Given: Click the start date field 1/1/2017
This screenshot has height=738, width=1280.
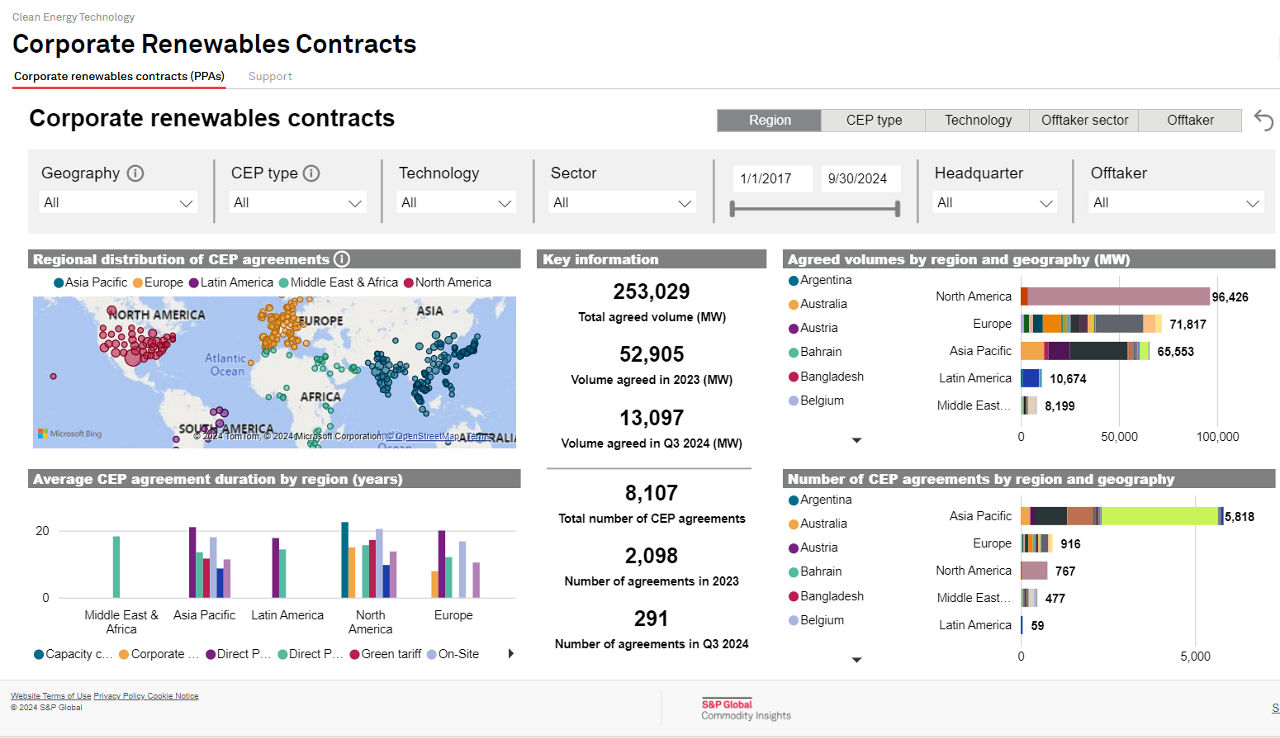Looking at the screenshot, I should [x=772, y=179].
